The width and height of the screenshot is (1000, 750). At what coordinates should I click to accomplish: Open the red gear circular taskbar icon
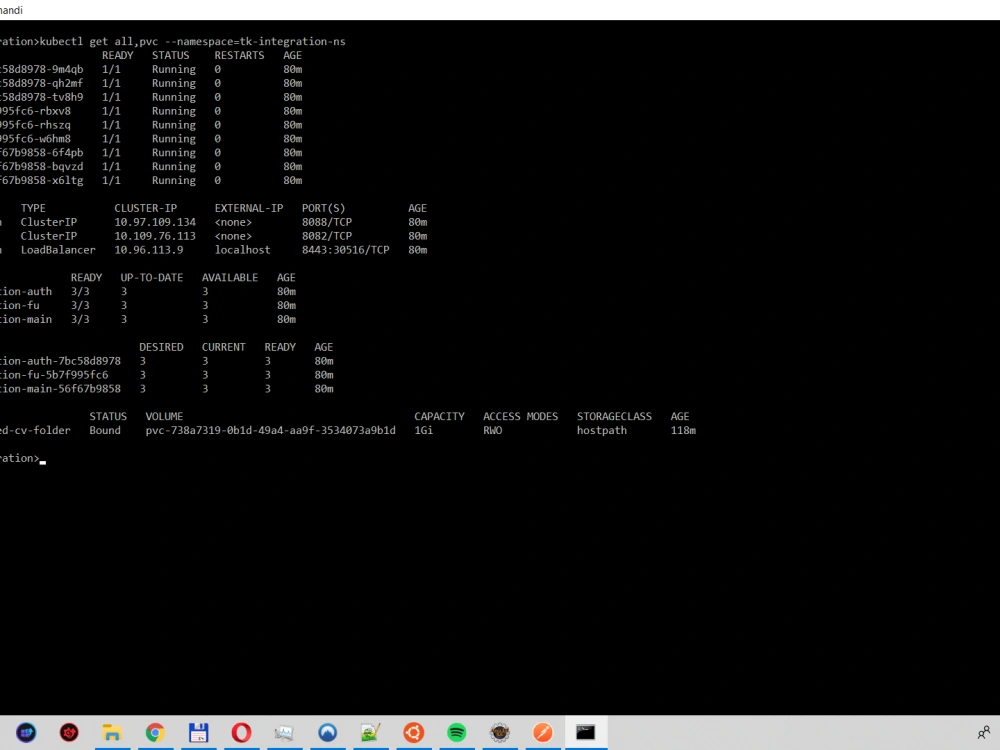[x=69, y=732]
